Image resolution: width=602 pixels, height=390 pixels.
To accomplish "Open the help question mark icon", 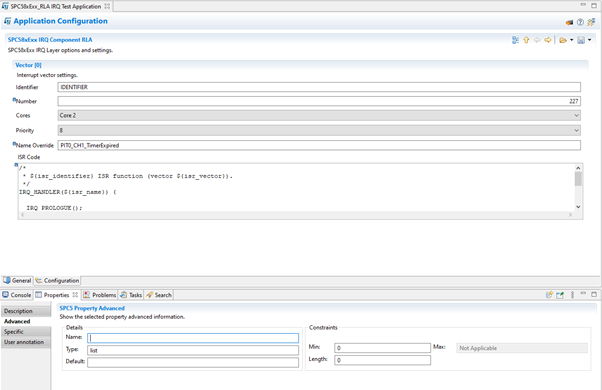I will [x=580, y=22].
